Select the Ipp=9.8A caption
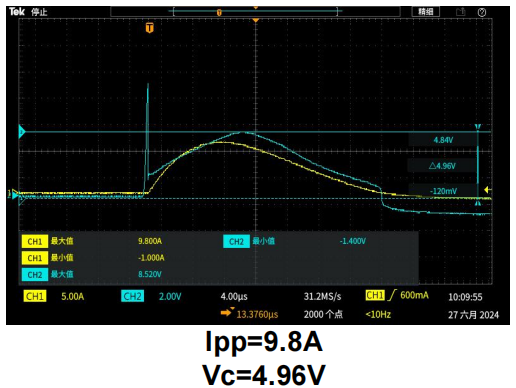The image size is (516, 388). [x=264, y=342]
